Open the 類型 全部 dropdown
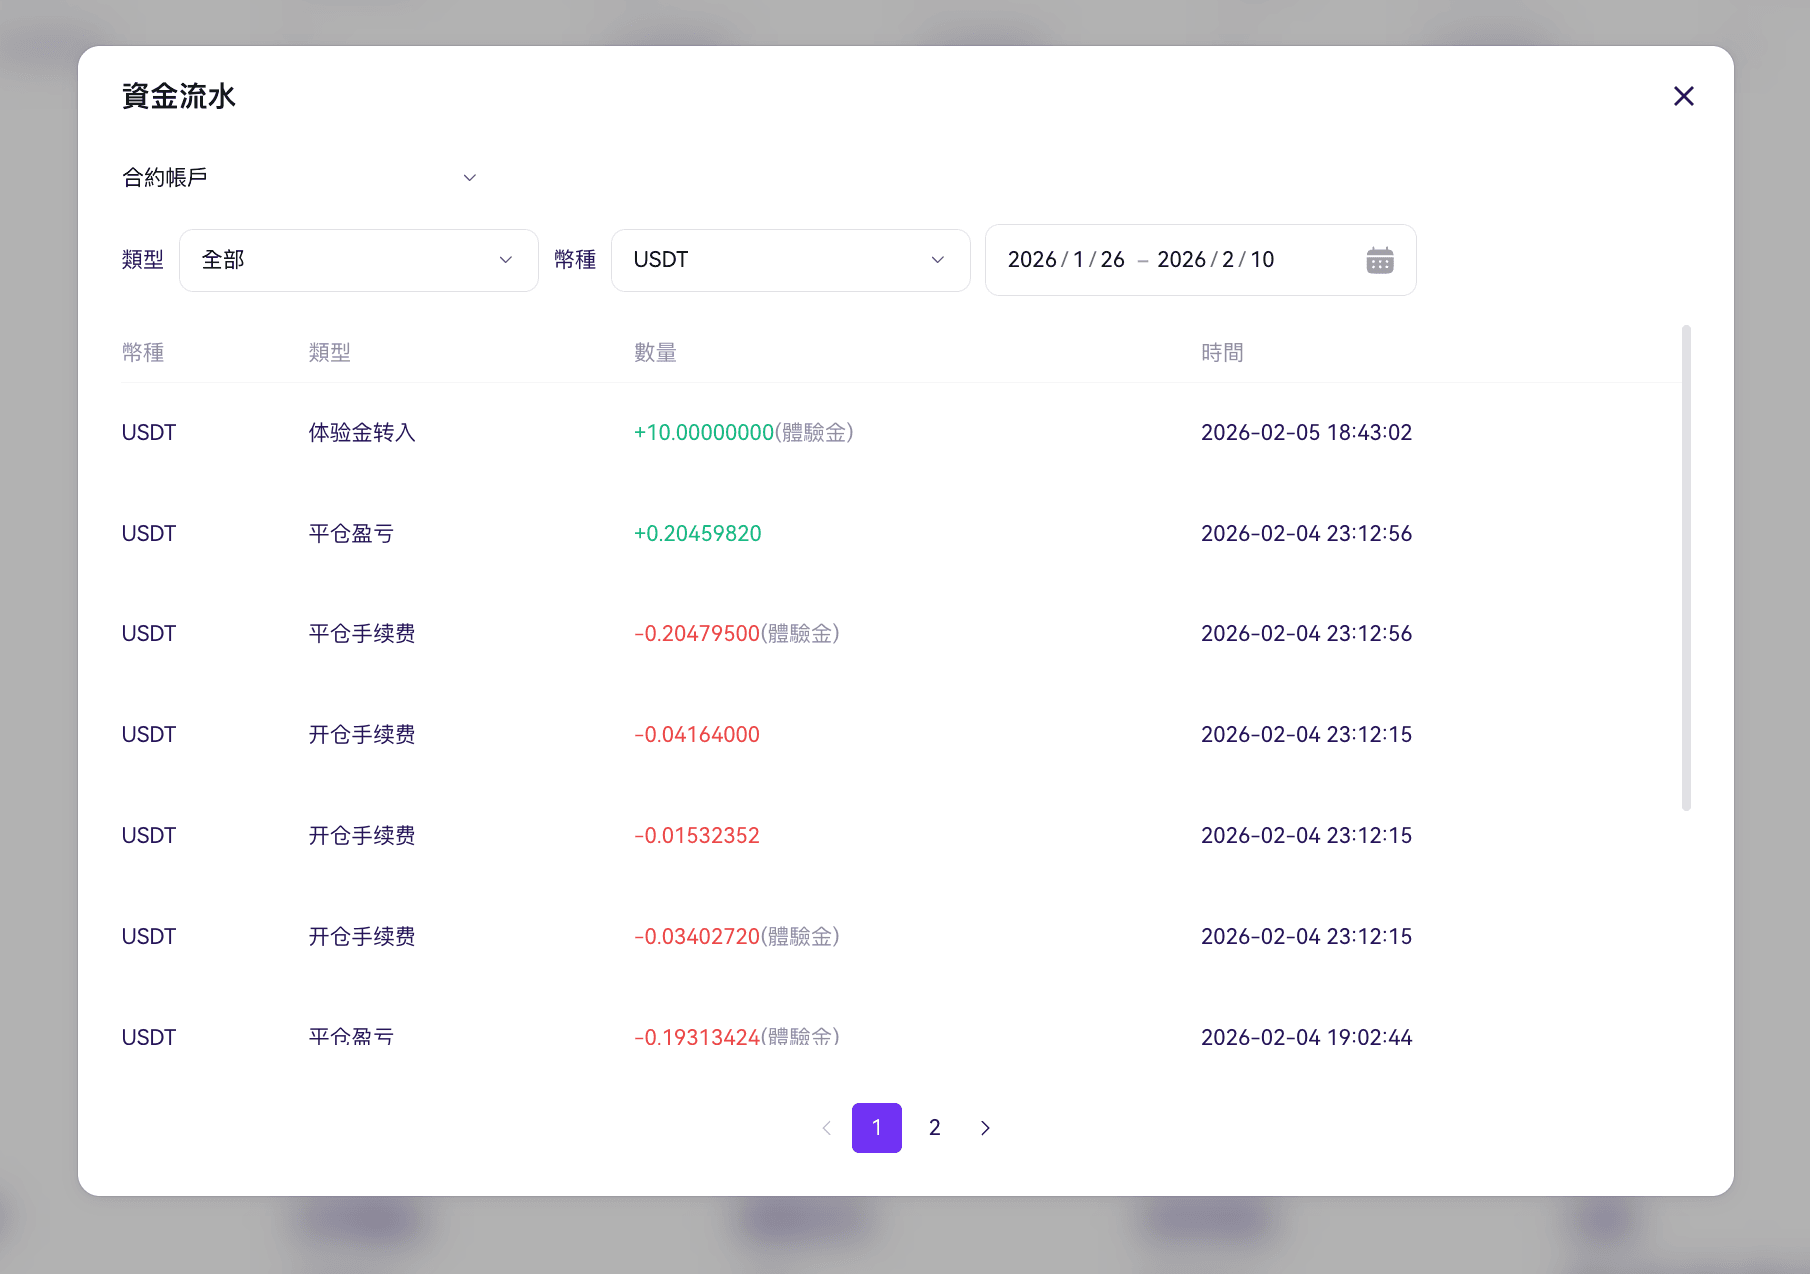Screen dimensions: 1810x1274 coord(359,260)
